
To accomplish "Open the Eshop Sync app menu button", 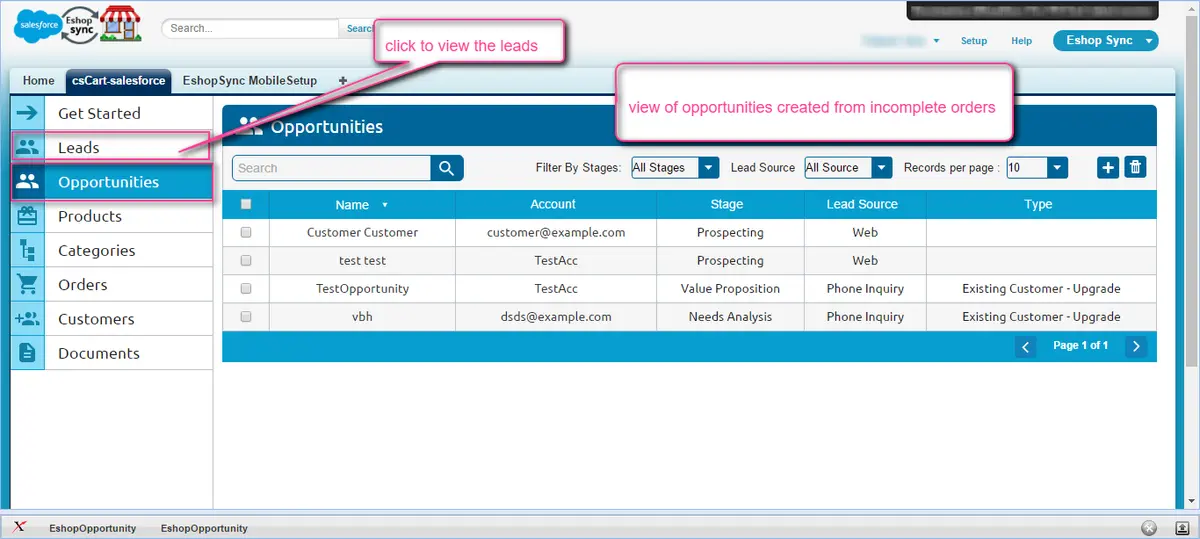I will (x=1105, y=41).
